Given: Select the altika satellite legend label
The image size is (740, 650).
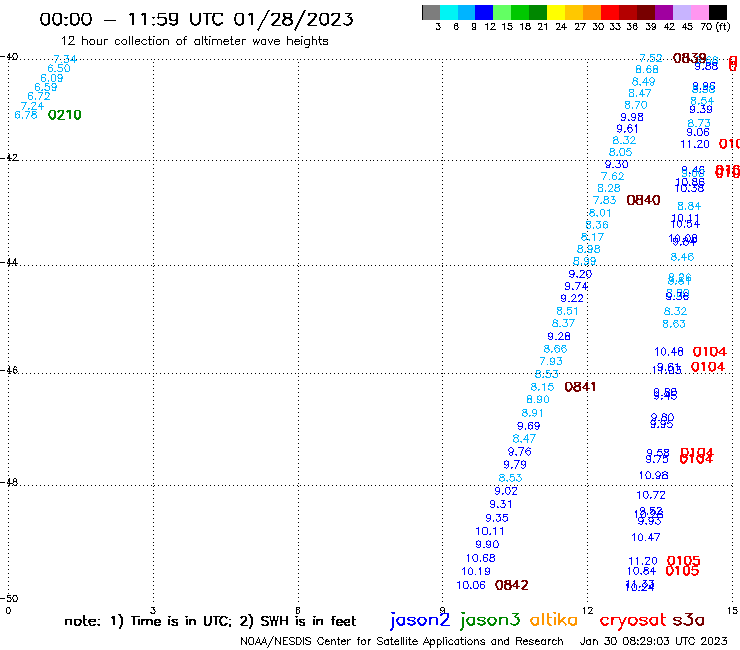Looking at the screenshot, I should 553,620.
